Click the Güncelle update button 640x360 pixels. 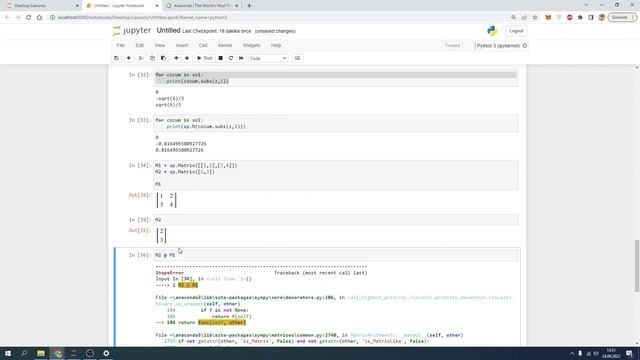pos(622,18)
